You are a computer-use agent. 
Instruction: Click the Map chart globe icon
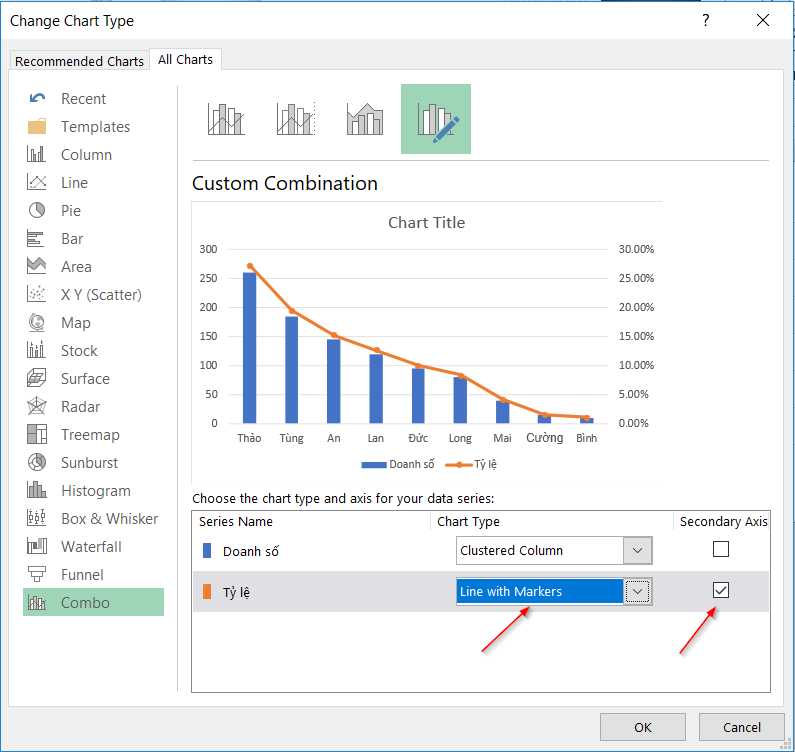pyautogui.click(x=37, y=322)
